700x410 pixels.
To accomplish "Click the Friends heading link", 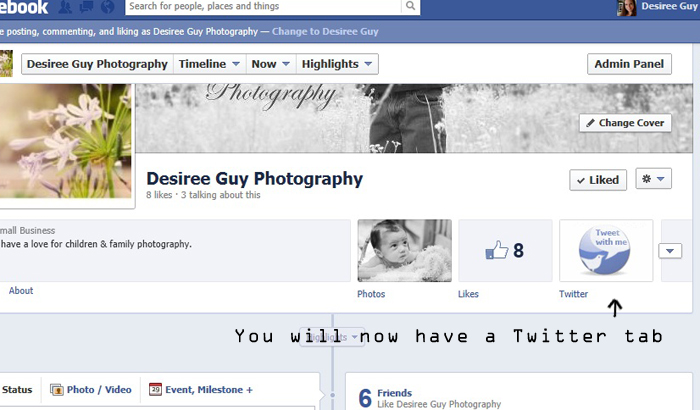I will [x=395, y=393].
